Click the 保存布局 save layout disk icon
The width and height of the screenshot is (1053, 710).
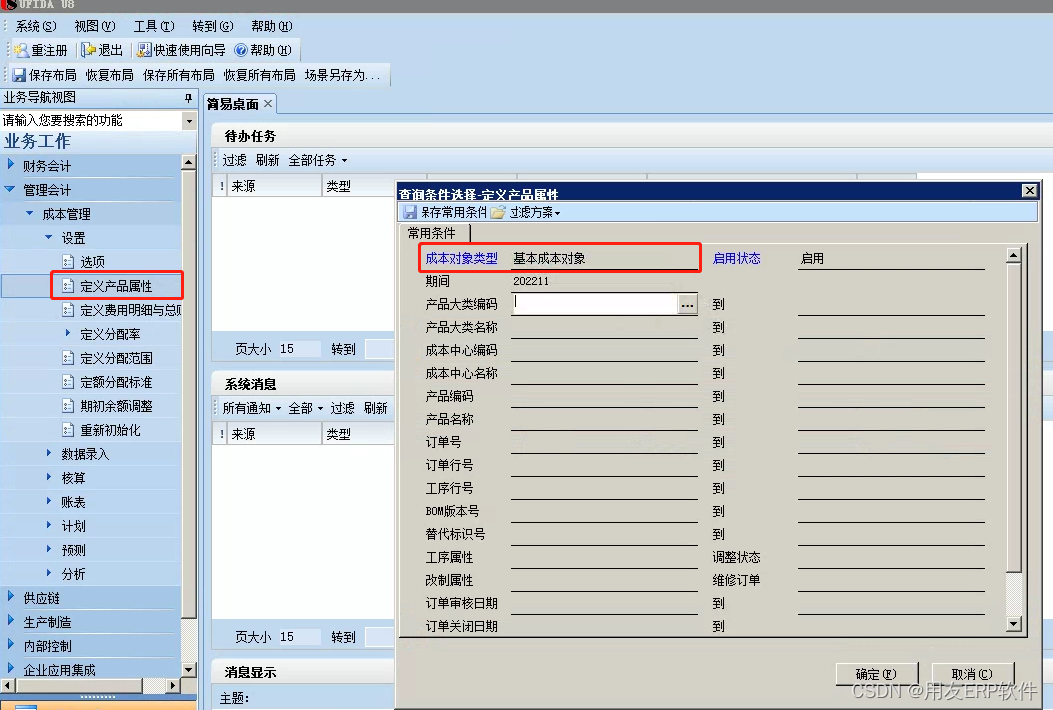pyautogui.click(x=19, y=75)
